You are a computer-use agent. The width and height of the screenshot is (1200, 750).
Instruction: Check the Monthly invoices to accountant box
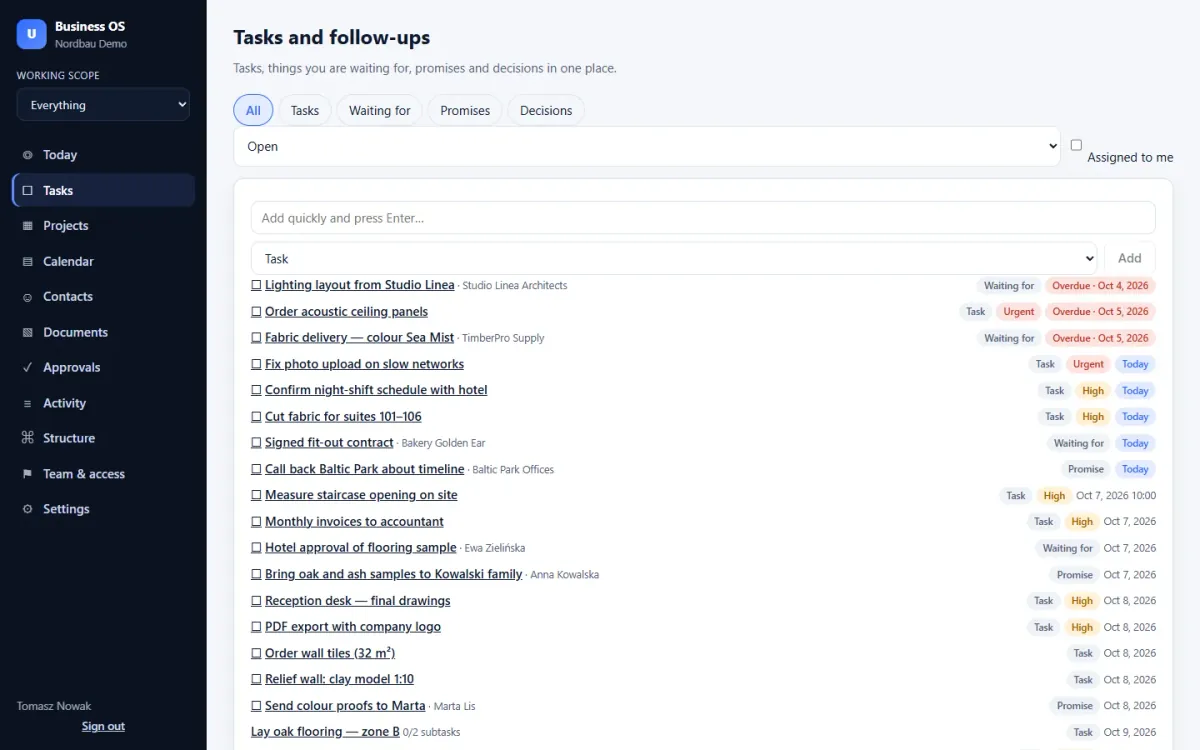(x=256, y=522)
